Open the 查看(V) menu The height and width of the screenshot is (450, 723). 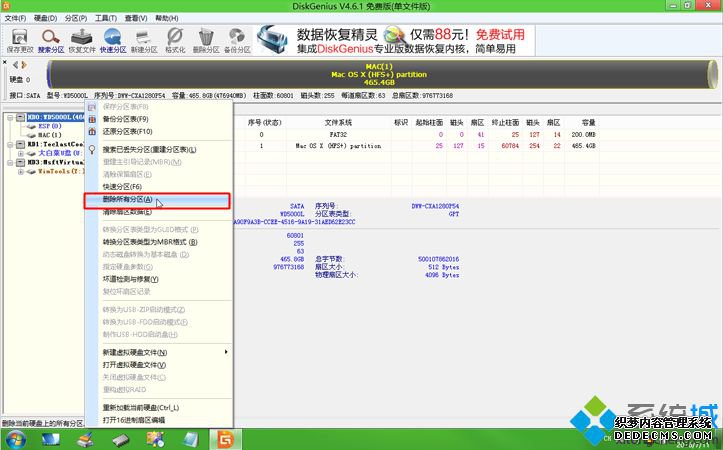coord(136,18)
